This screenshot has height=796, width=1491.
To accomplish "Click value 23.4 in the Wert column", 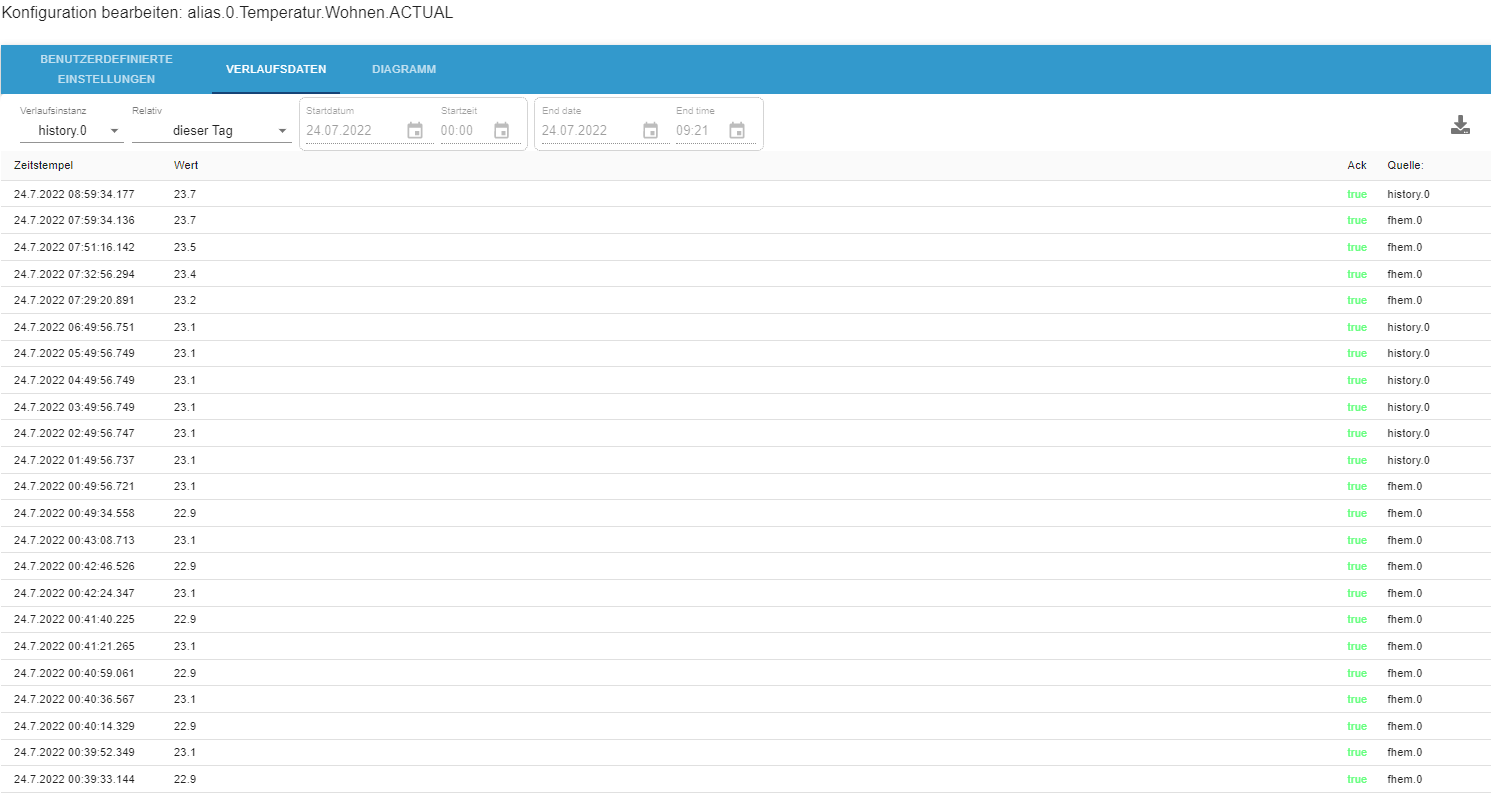I will tap(184, 274).
